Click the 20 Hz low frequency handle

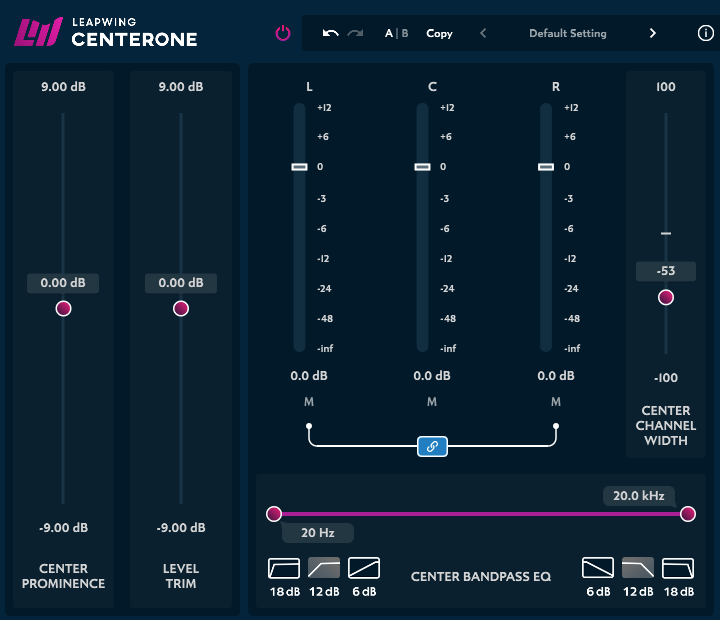pyautogui.click(x=274, y=514)
